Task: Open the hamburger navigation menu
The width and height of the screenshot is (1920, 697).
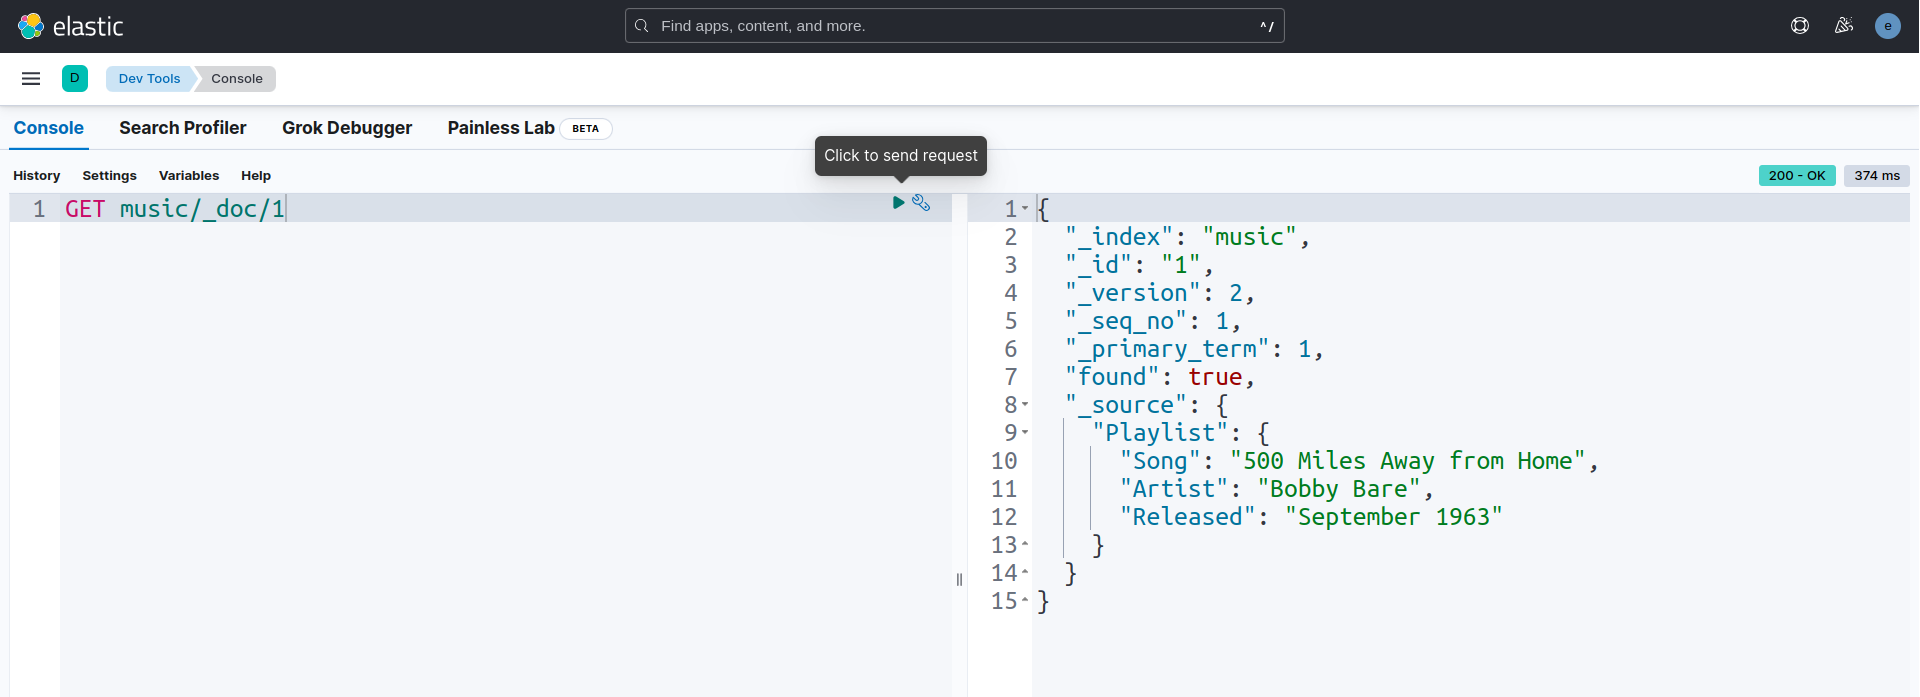Action: click(31, 78)
